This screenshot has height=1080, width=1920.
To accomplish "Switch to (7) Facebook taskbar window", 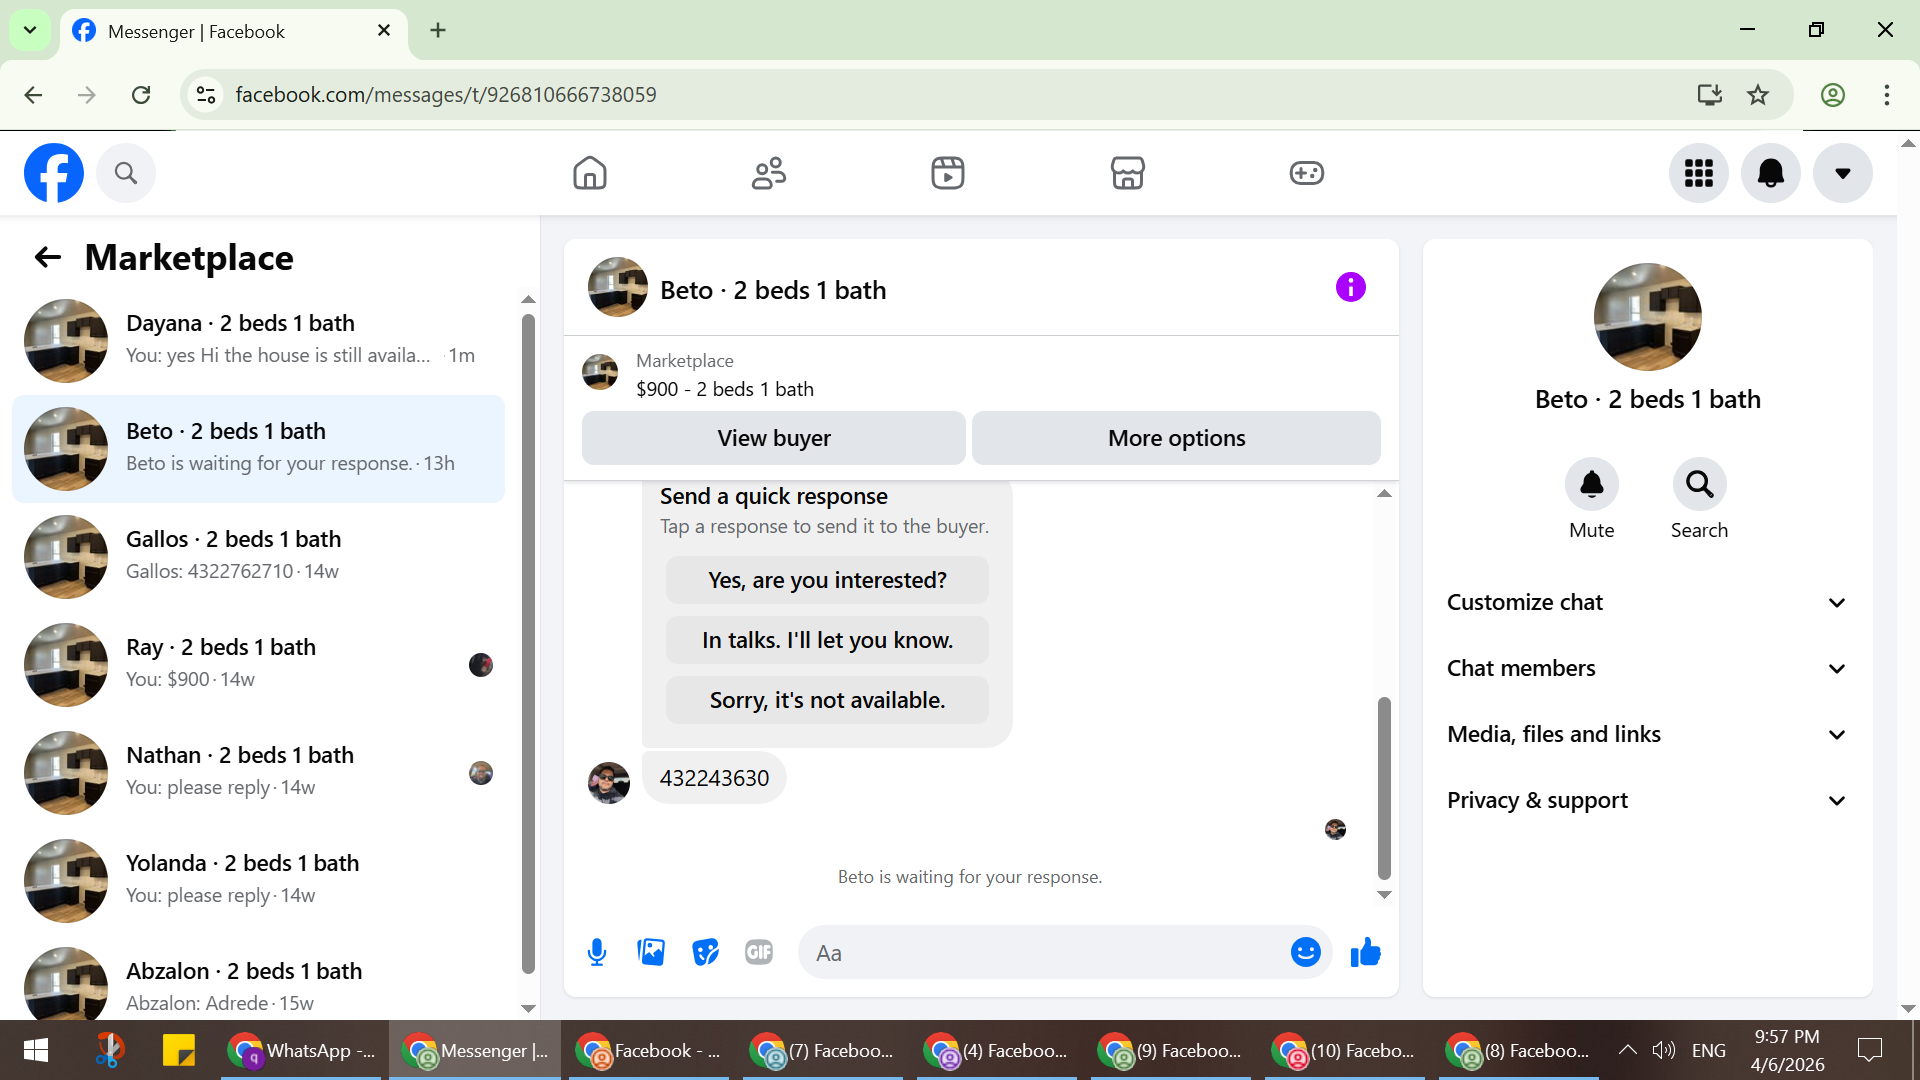I will (x=823, y=1050).
